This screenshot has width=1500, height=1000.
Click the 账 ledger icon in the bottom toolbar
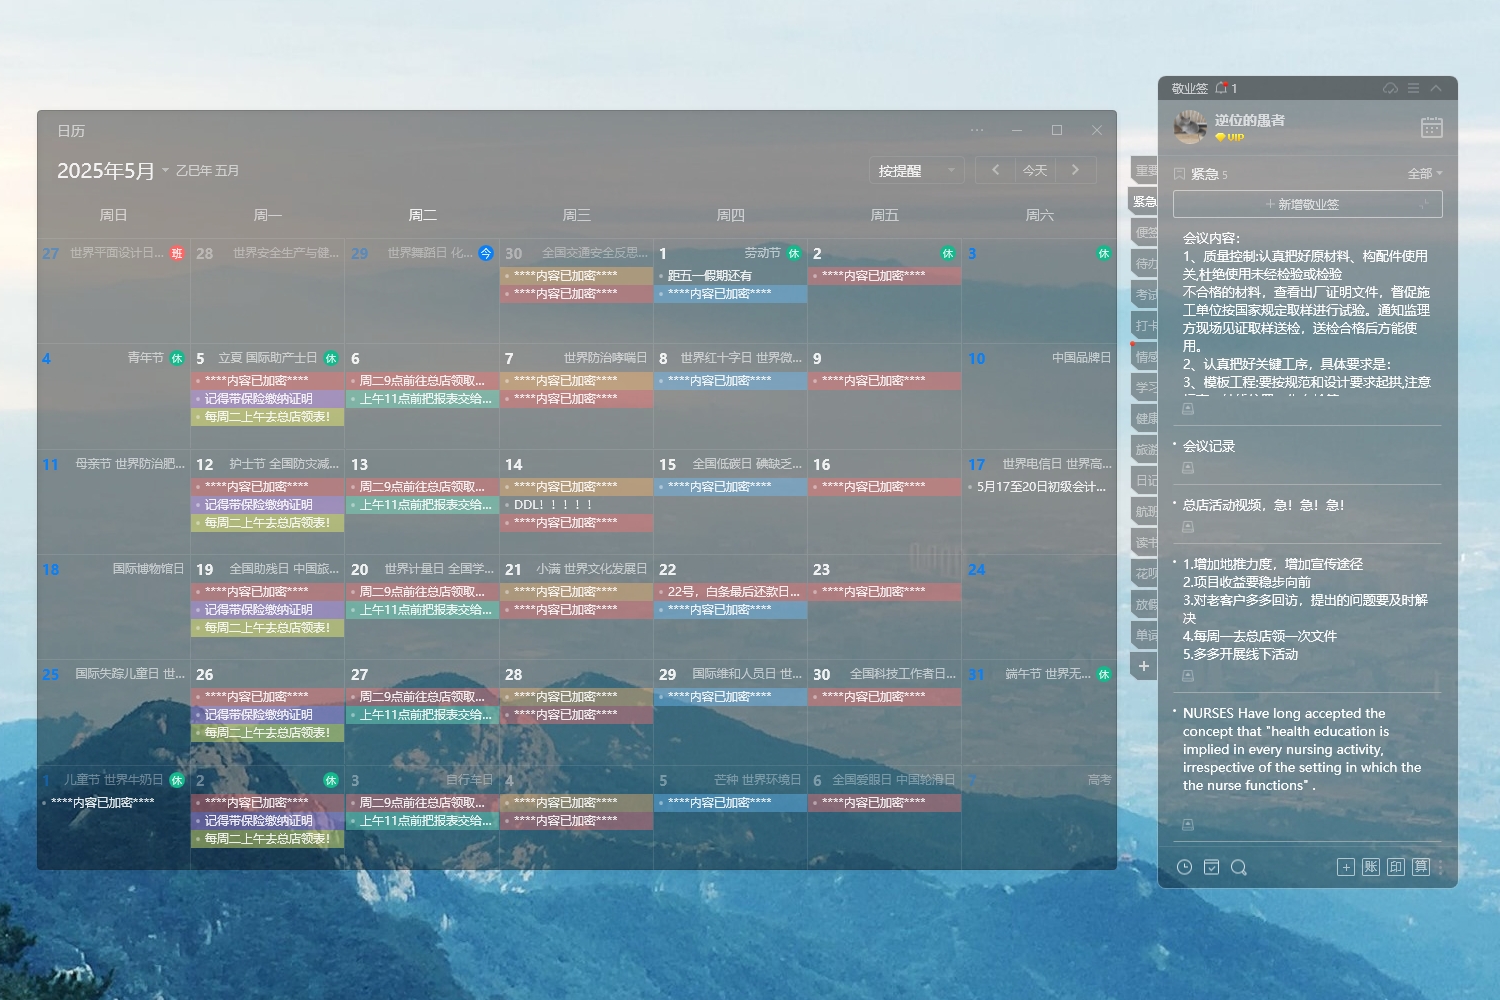pos(1370,867)
